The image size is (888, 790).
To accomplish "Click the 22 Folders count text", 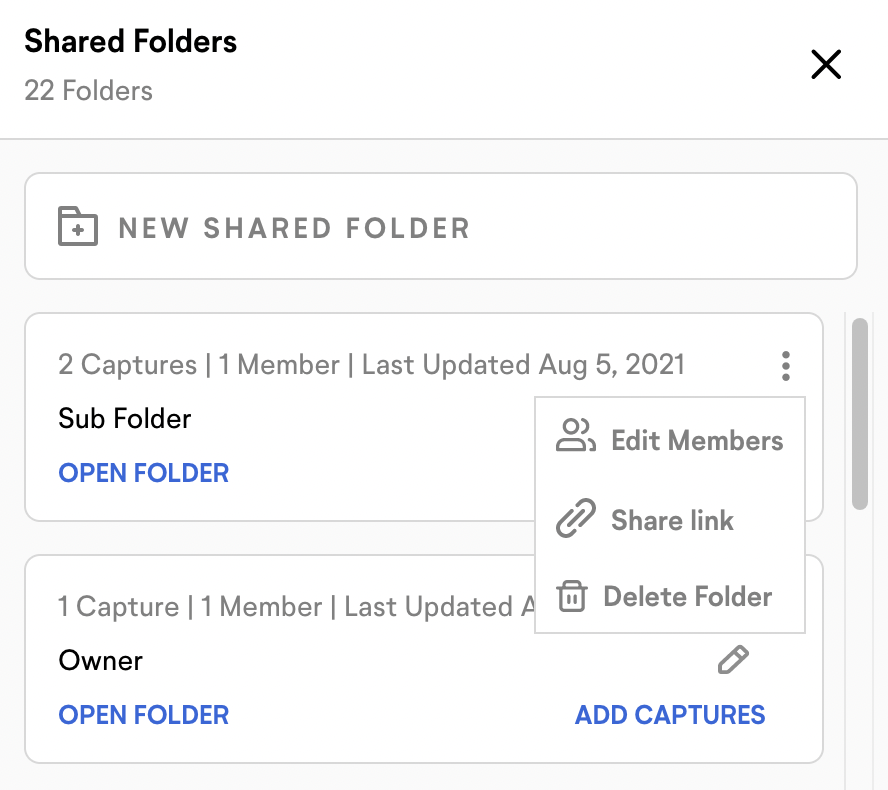I will 88,91.
